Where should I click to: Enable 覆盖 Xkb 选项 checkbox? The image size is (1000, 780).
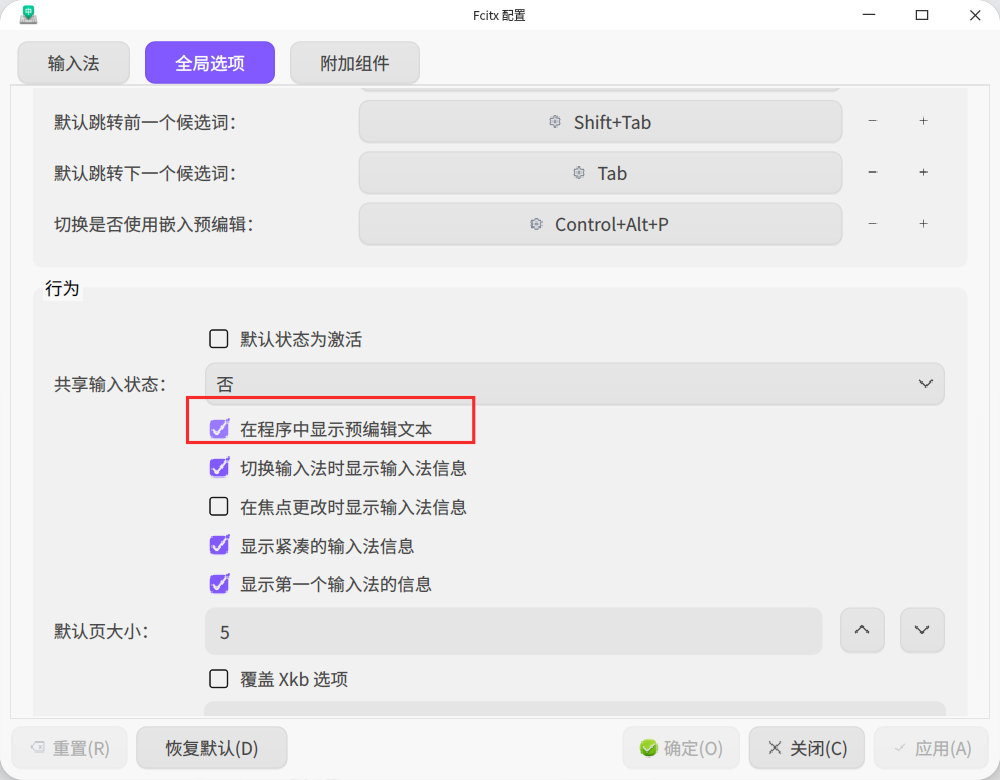pos(219,679)
